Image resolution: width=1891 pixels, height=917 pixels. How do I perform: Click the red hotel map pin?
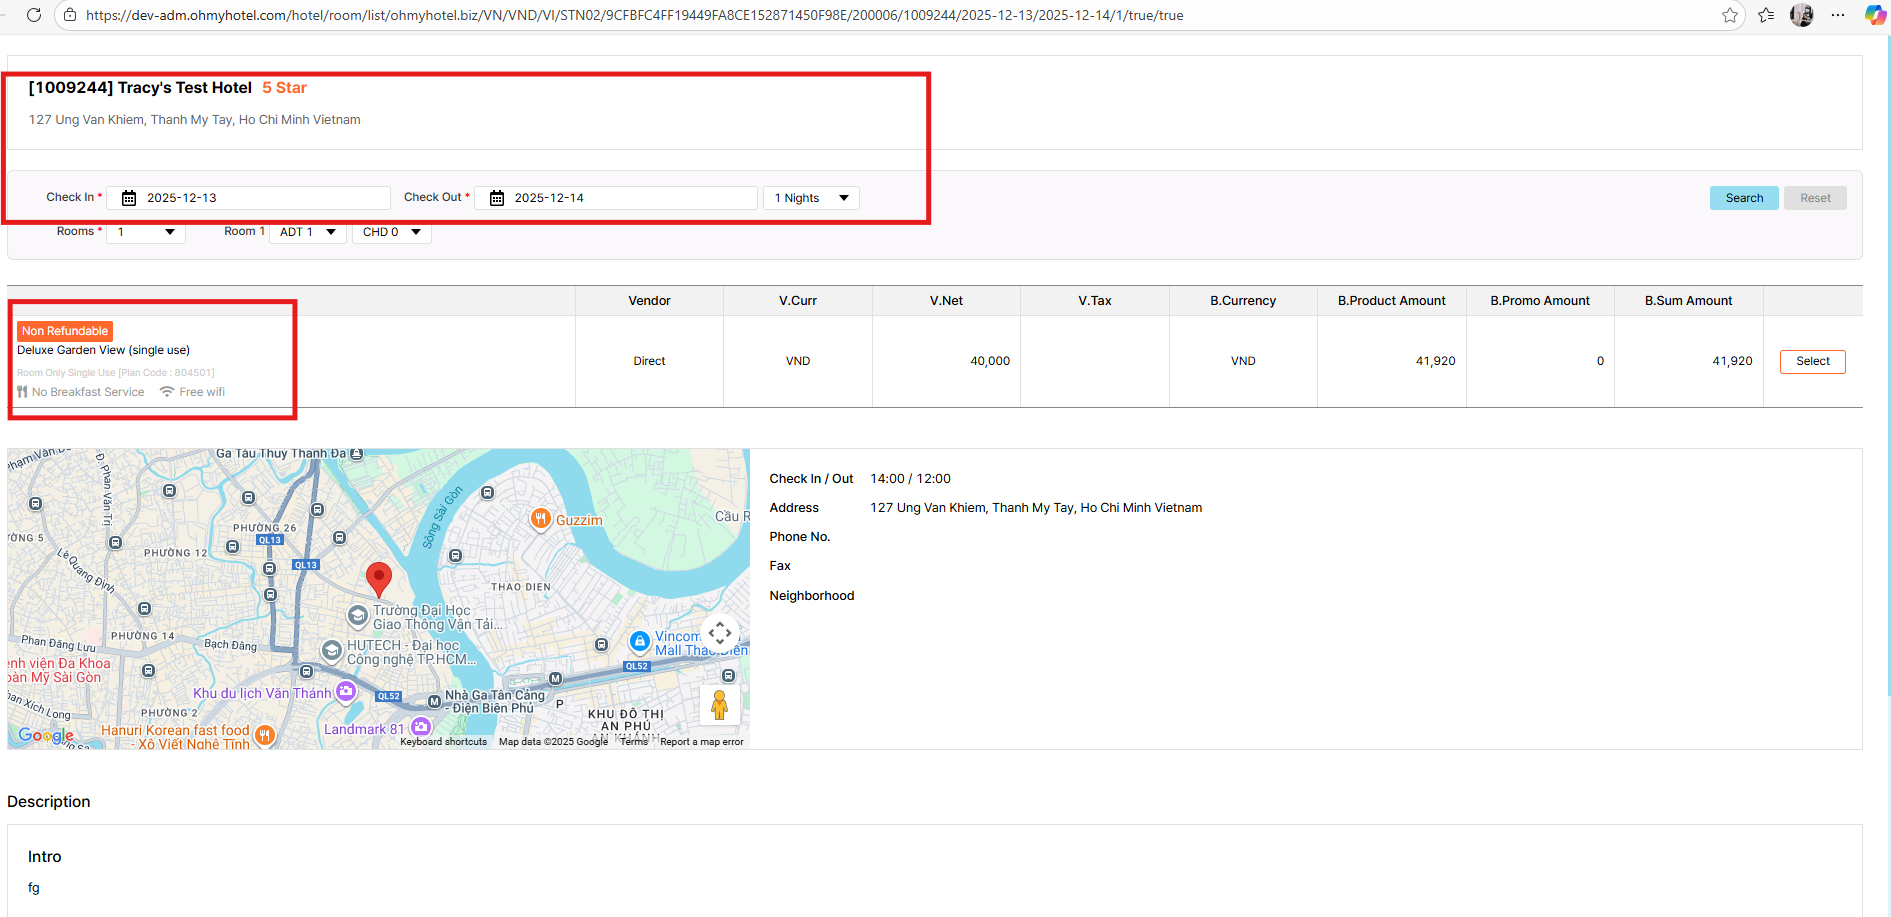tap(378, 577)
